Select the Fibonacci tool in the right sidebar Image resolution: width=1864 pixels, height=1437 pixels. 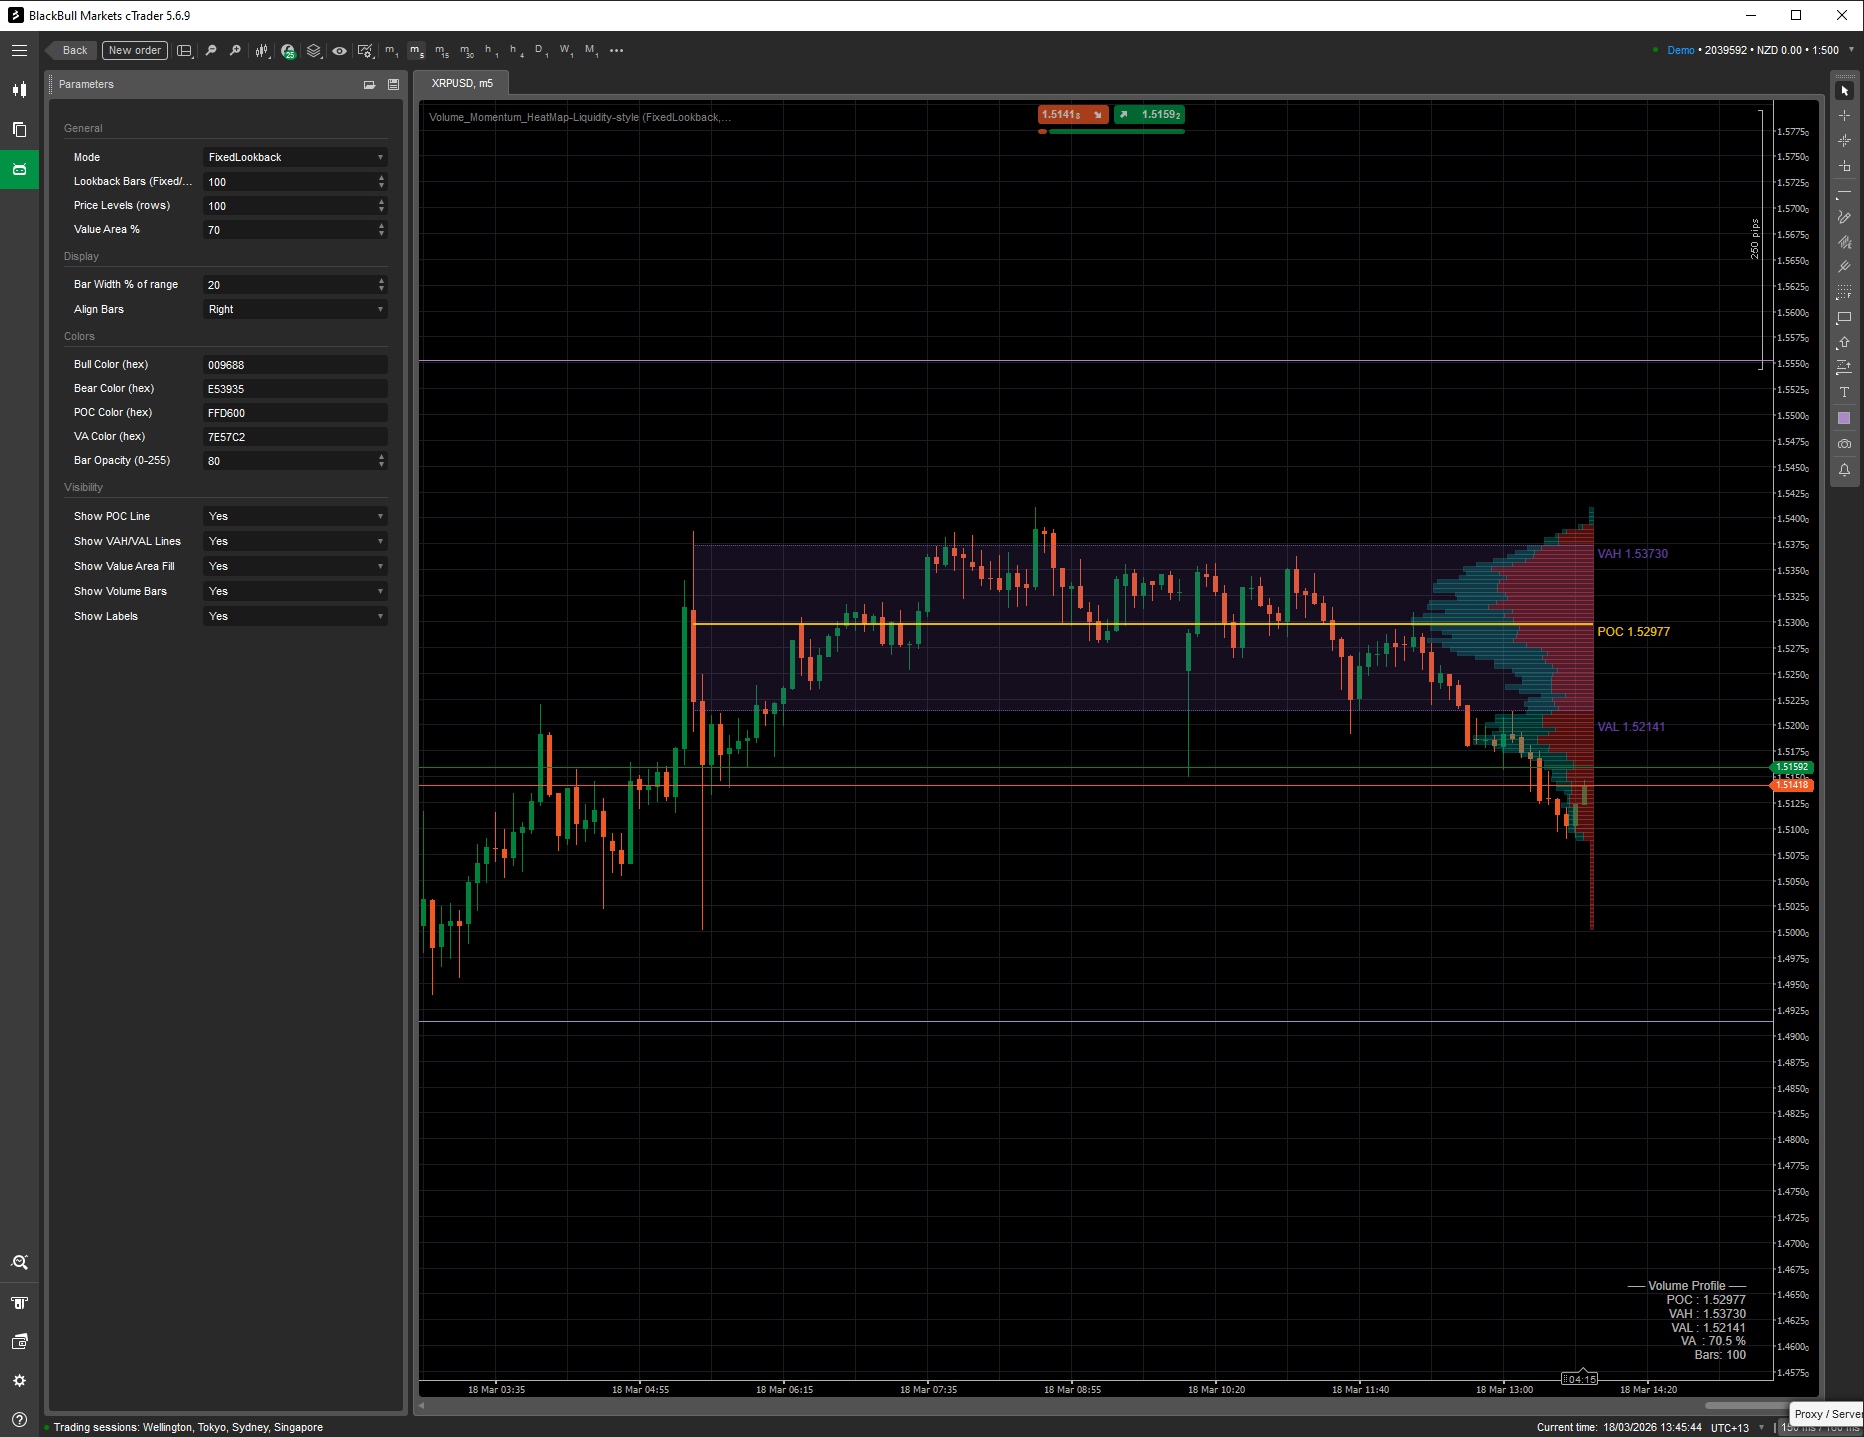pyautogui.click(x=1845, y=241)
